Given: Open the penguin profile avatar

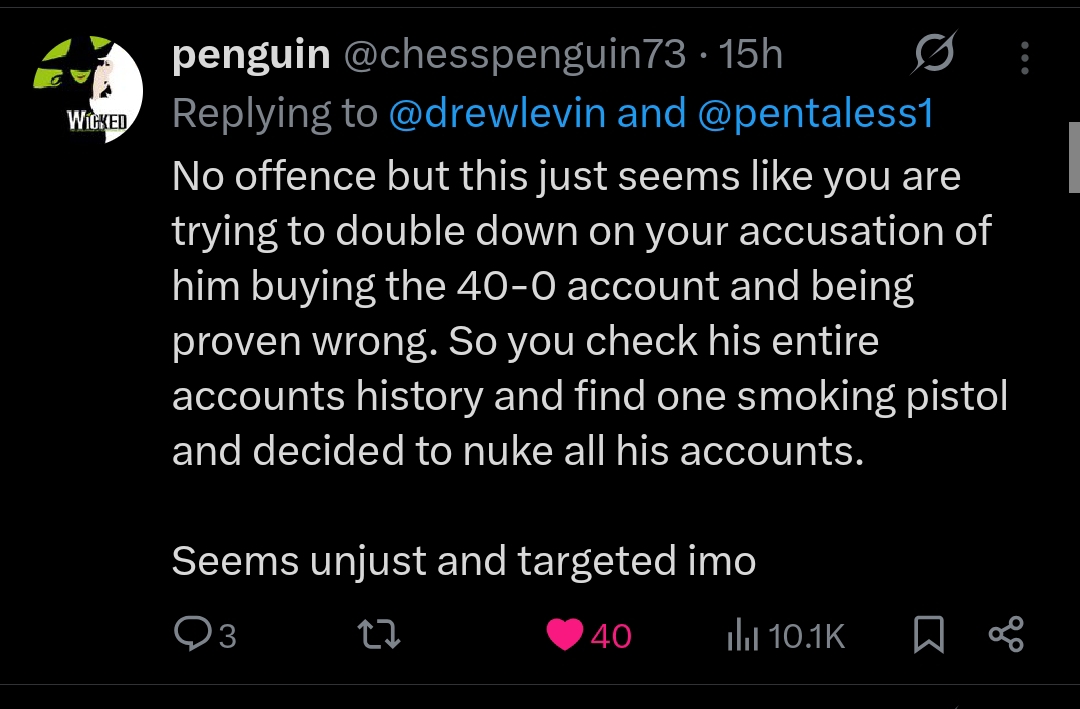Looking at the screenshot, I should [97, 90].
